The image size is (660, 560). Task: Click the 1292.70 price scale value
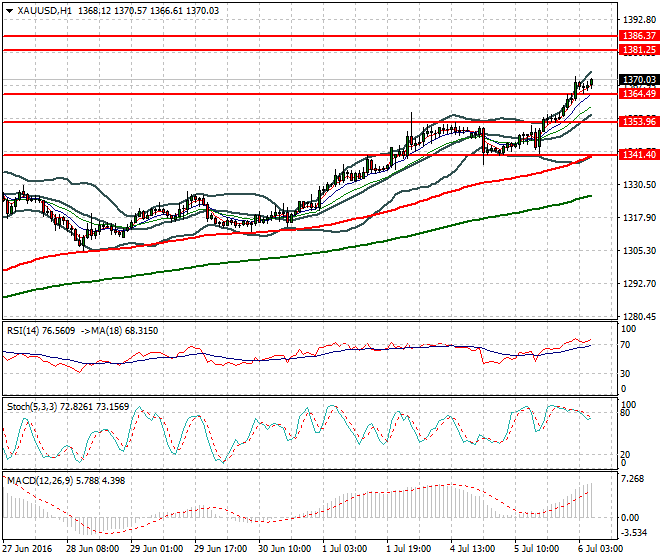pos(639,284)
